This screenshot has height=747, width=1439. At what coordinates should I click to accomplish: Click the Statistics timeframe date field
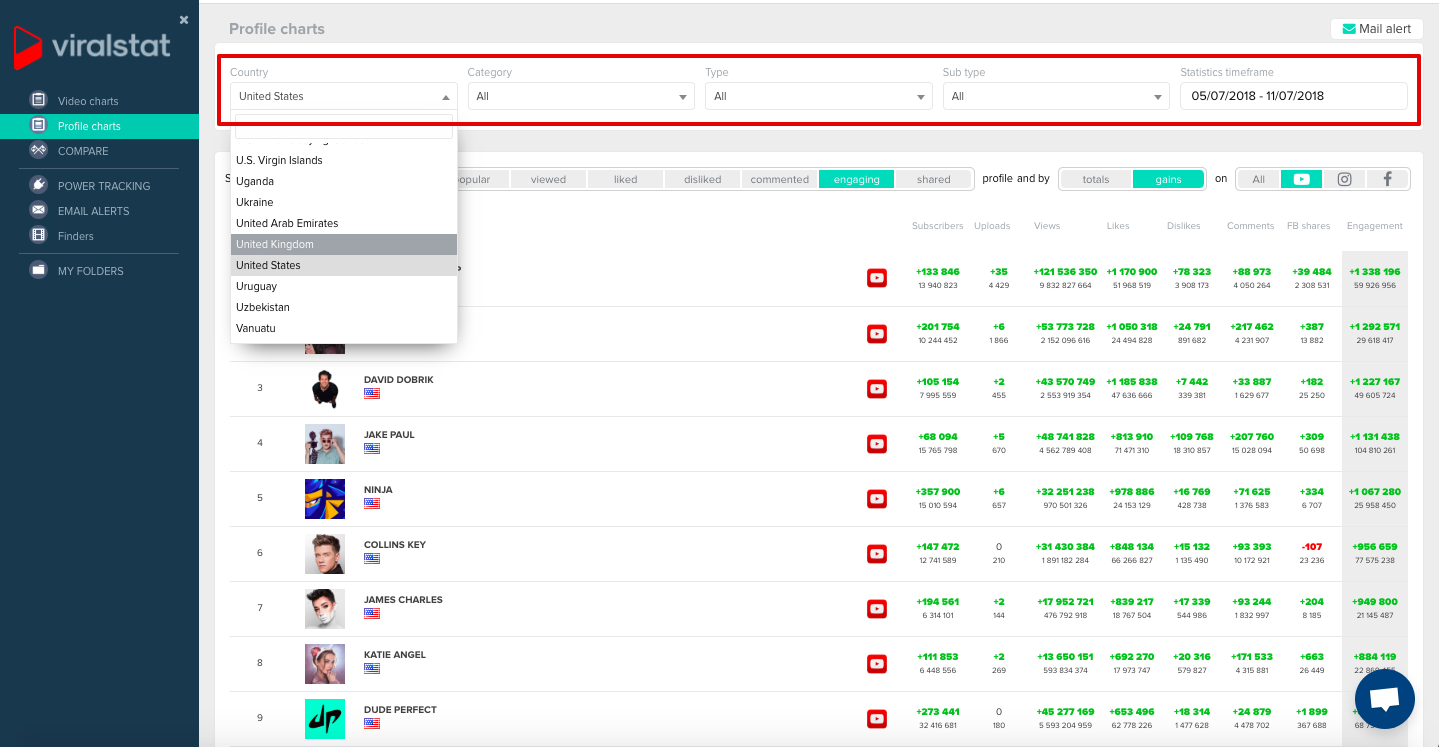click(1294, 96)
